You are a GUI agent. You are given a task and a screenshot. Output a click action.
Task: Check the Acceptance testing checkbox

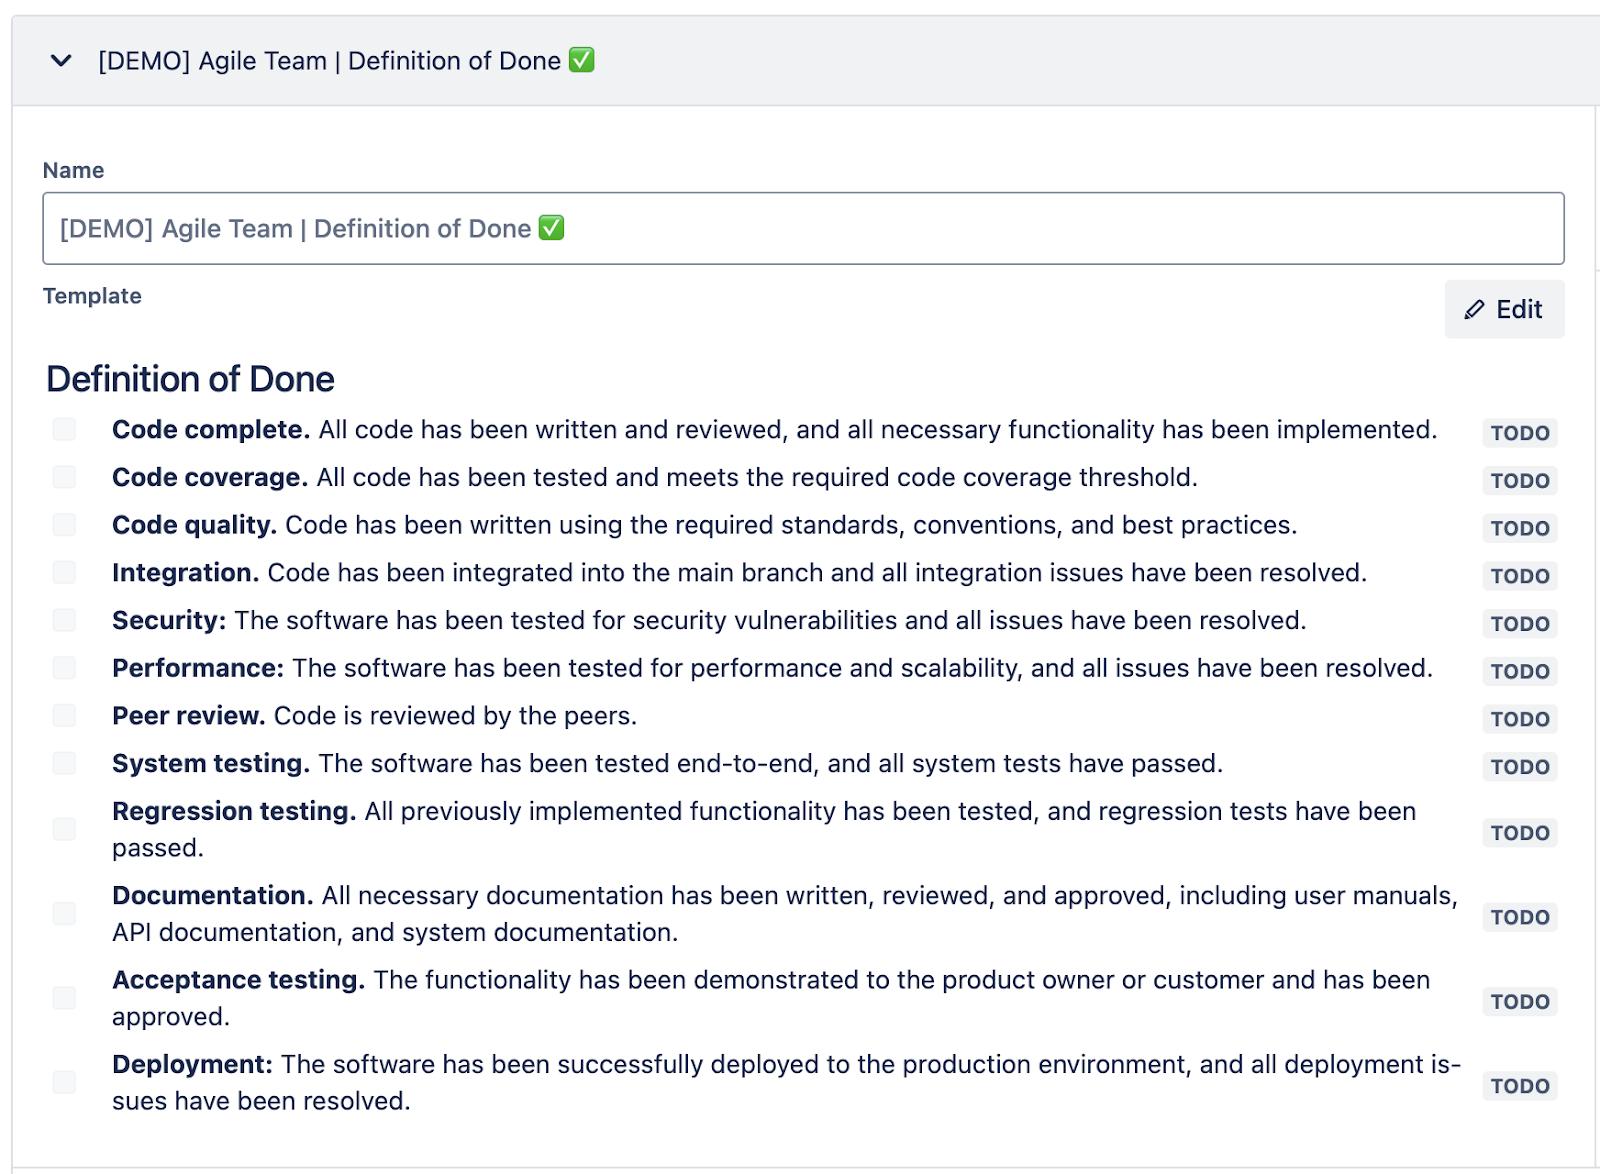click(64, 998)
